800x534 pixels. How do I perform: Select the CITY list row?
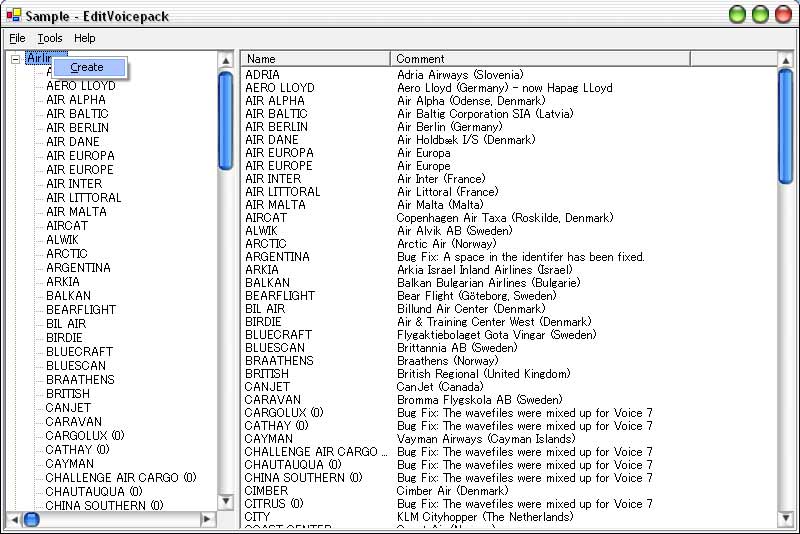tap(508, 517)
